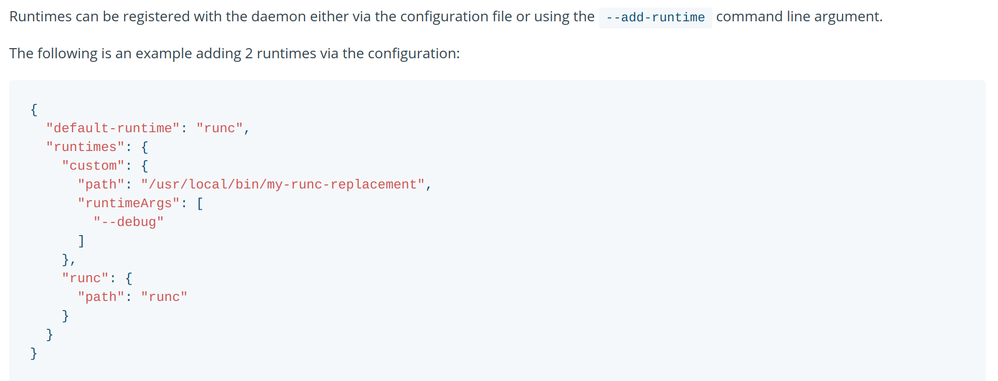
Task: Click the "runc" object key
Action: 85,278
